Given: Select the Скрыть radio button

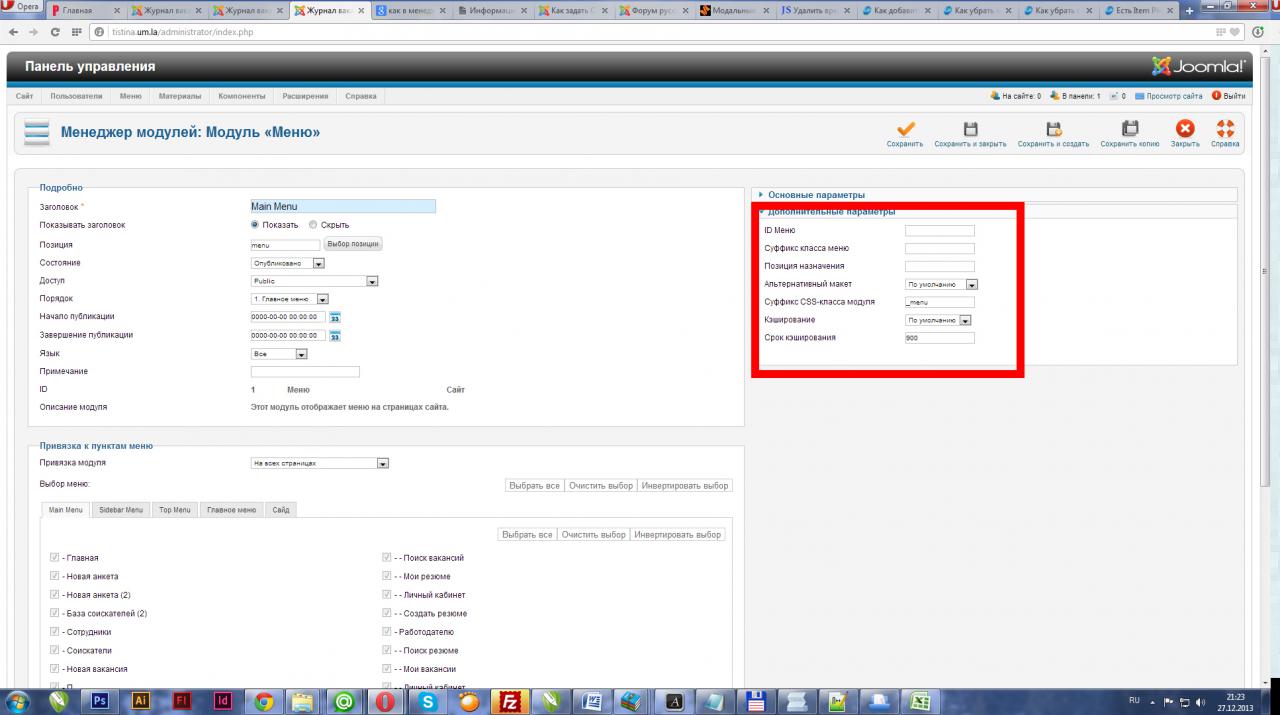Looking at the screenshot, I should coord(313,225).
